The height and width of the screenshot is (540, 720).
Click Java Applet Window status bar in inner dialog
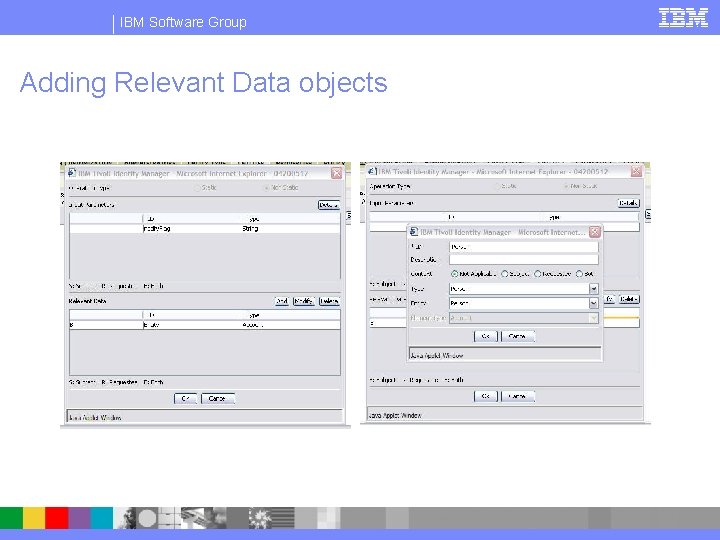505,355
